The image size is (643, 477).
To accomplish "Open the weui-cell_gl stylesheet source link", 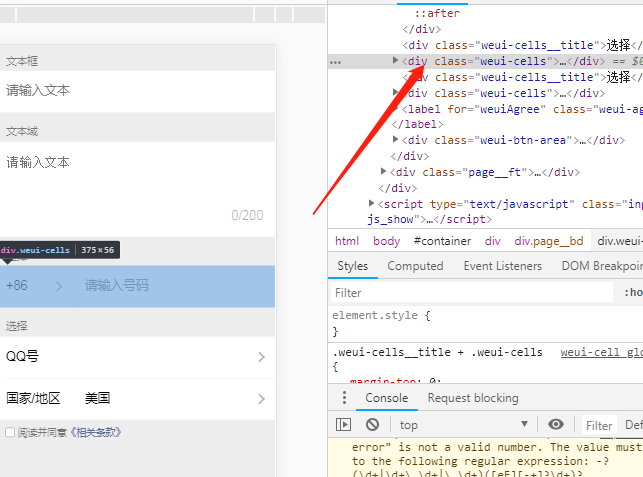I will [x=601, y=353].
